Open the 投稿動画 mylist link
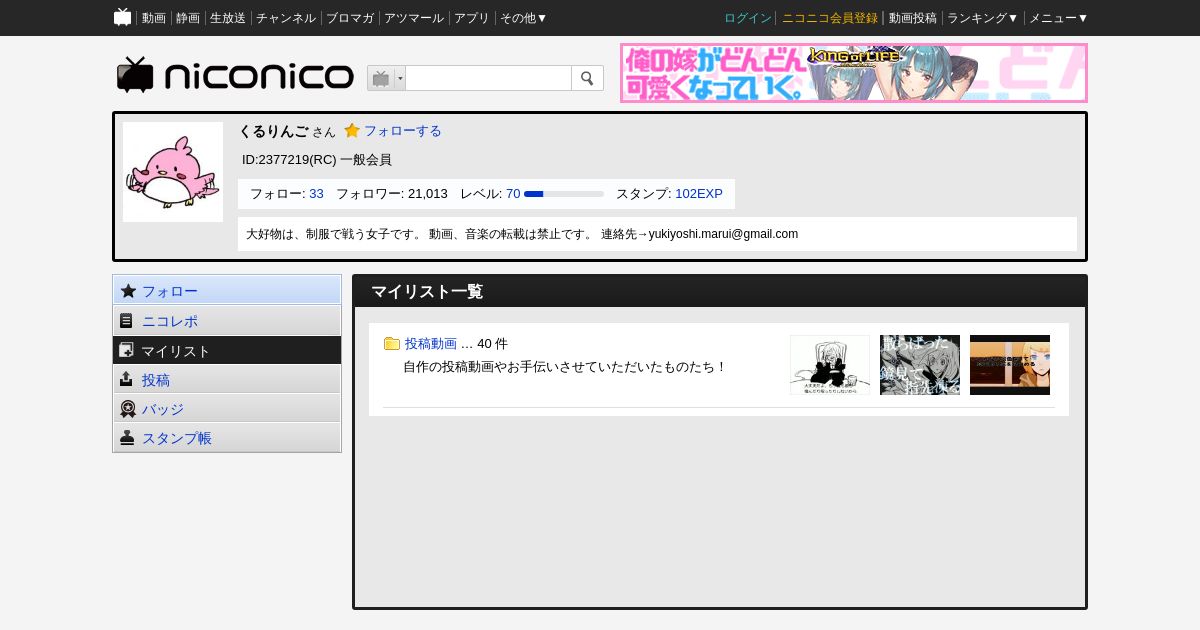This screenshot has height=630, width=1200. pyautogui.click(x=431, y=344)
